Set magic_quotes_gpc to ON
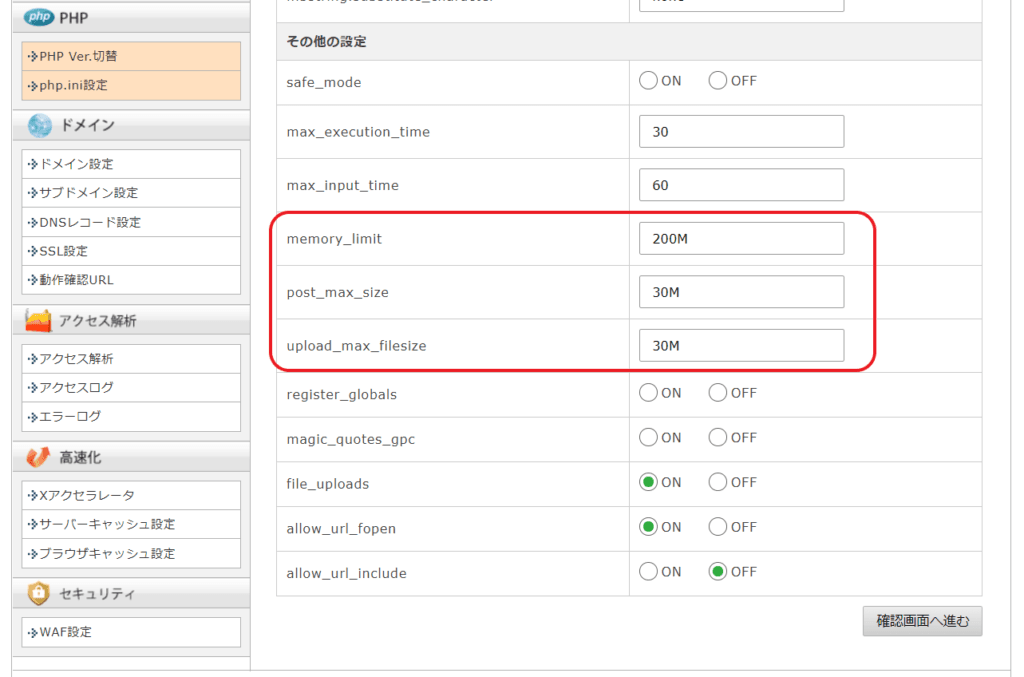 point(648,437)
